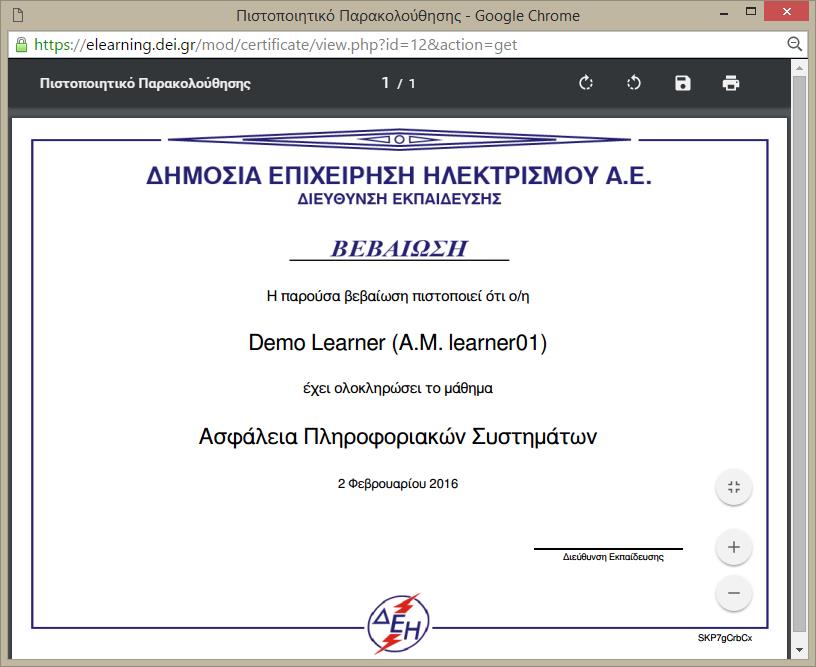Rotate the PDF clockwise
This screenshot has width=816, height=667.
click(586, 83)
